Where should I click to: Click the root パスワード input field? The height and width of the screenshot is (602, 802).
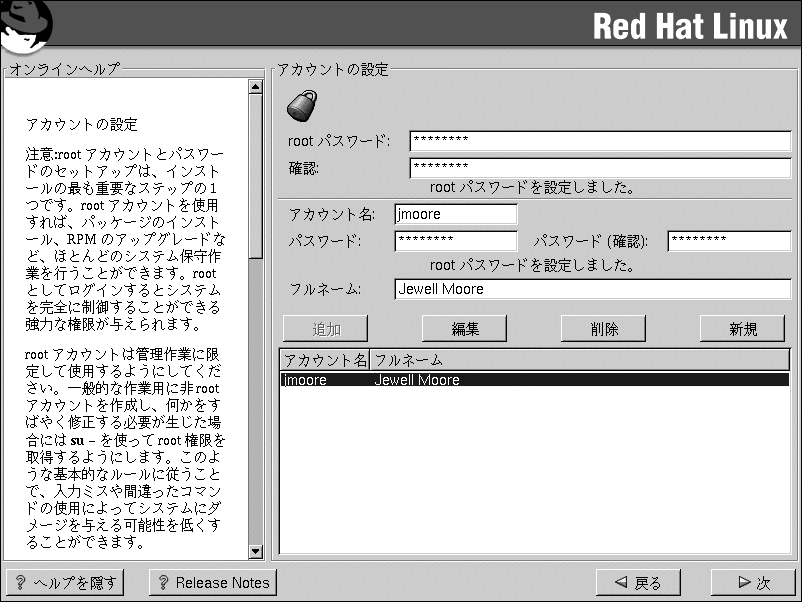(x=600, y=141)
